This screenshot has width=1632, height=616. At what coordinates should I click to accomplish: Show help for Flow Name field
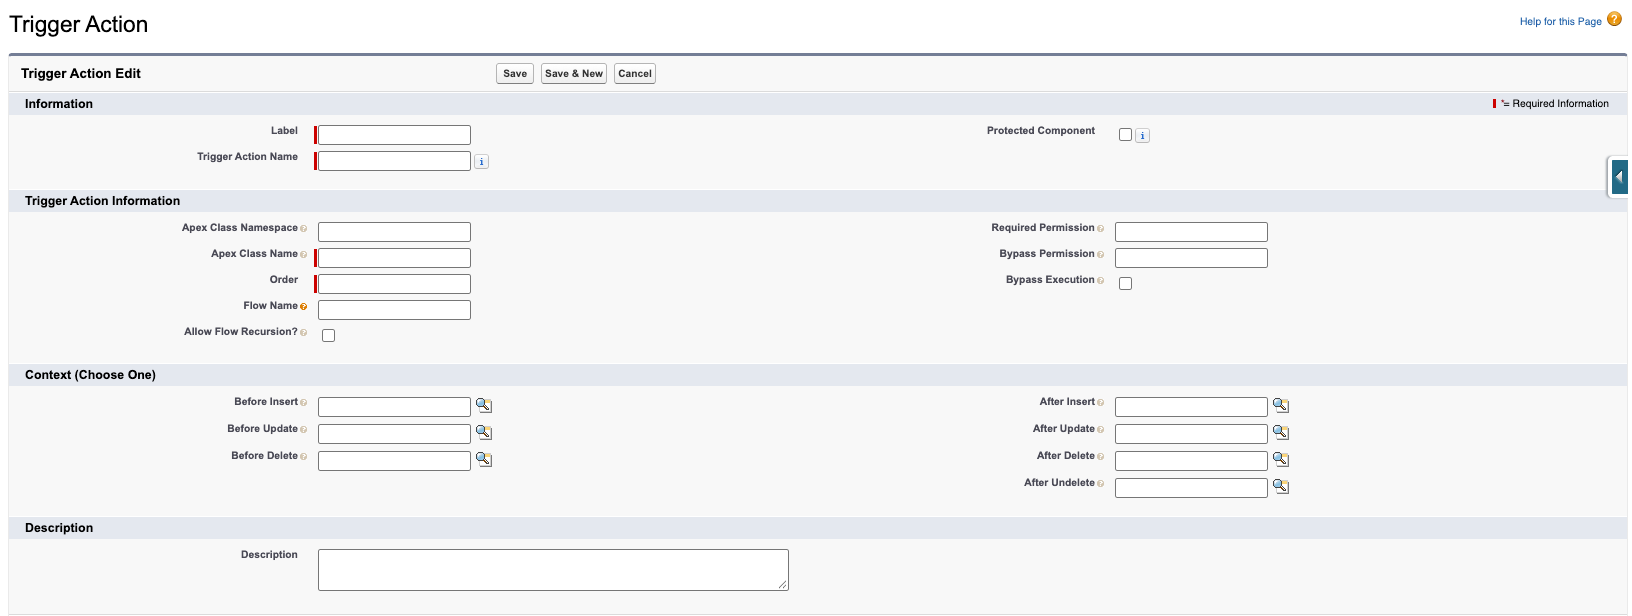pos(304,307)
